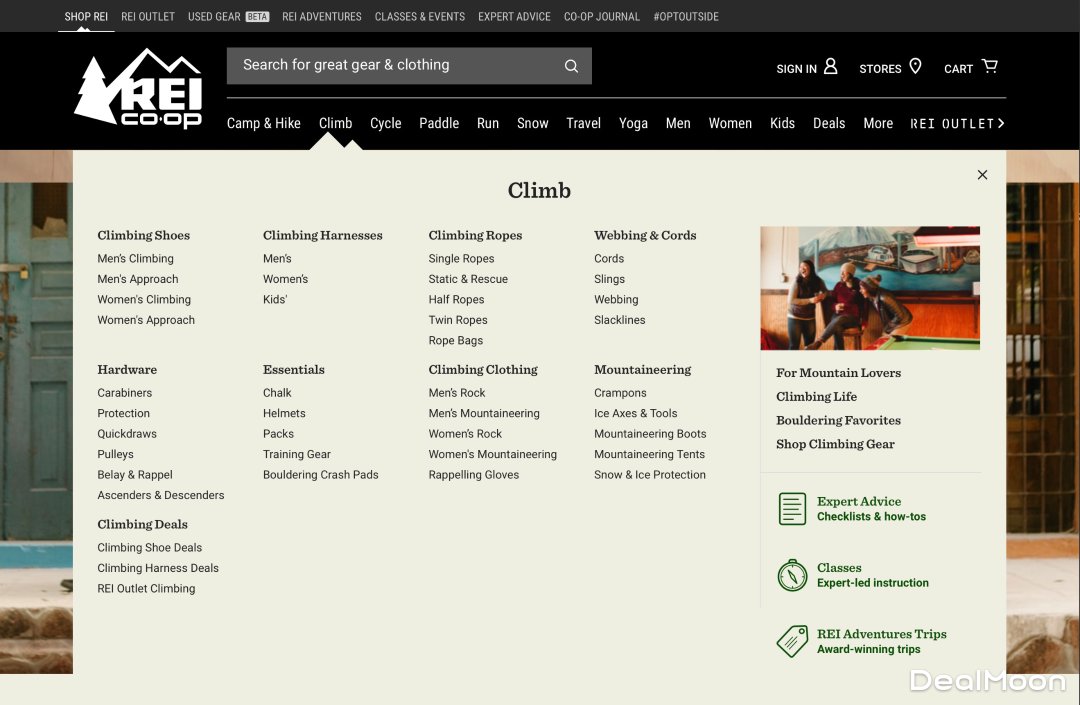Expand the REI Outlet arrow in navigation

coord(1001,123)
